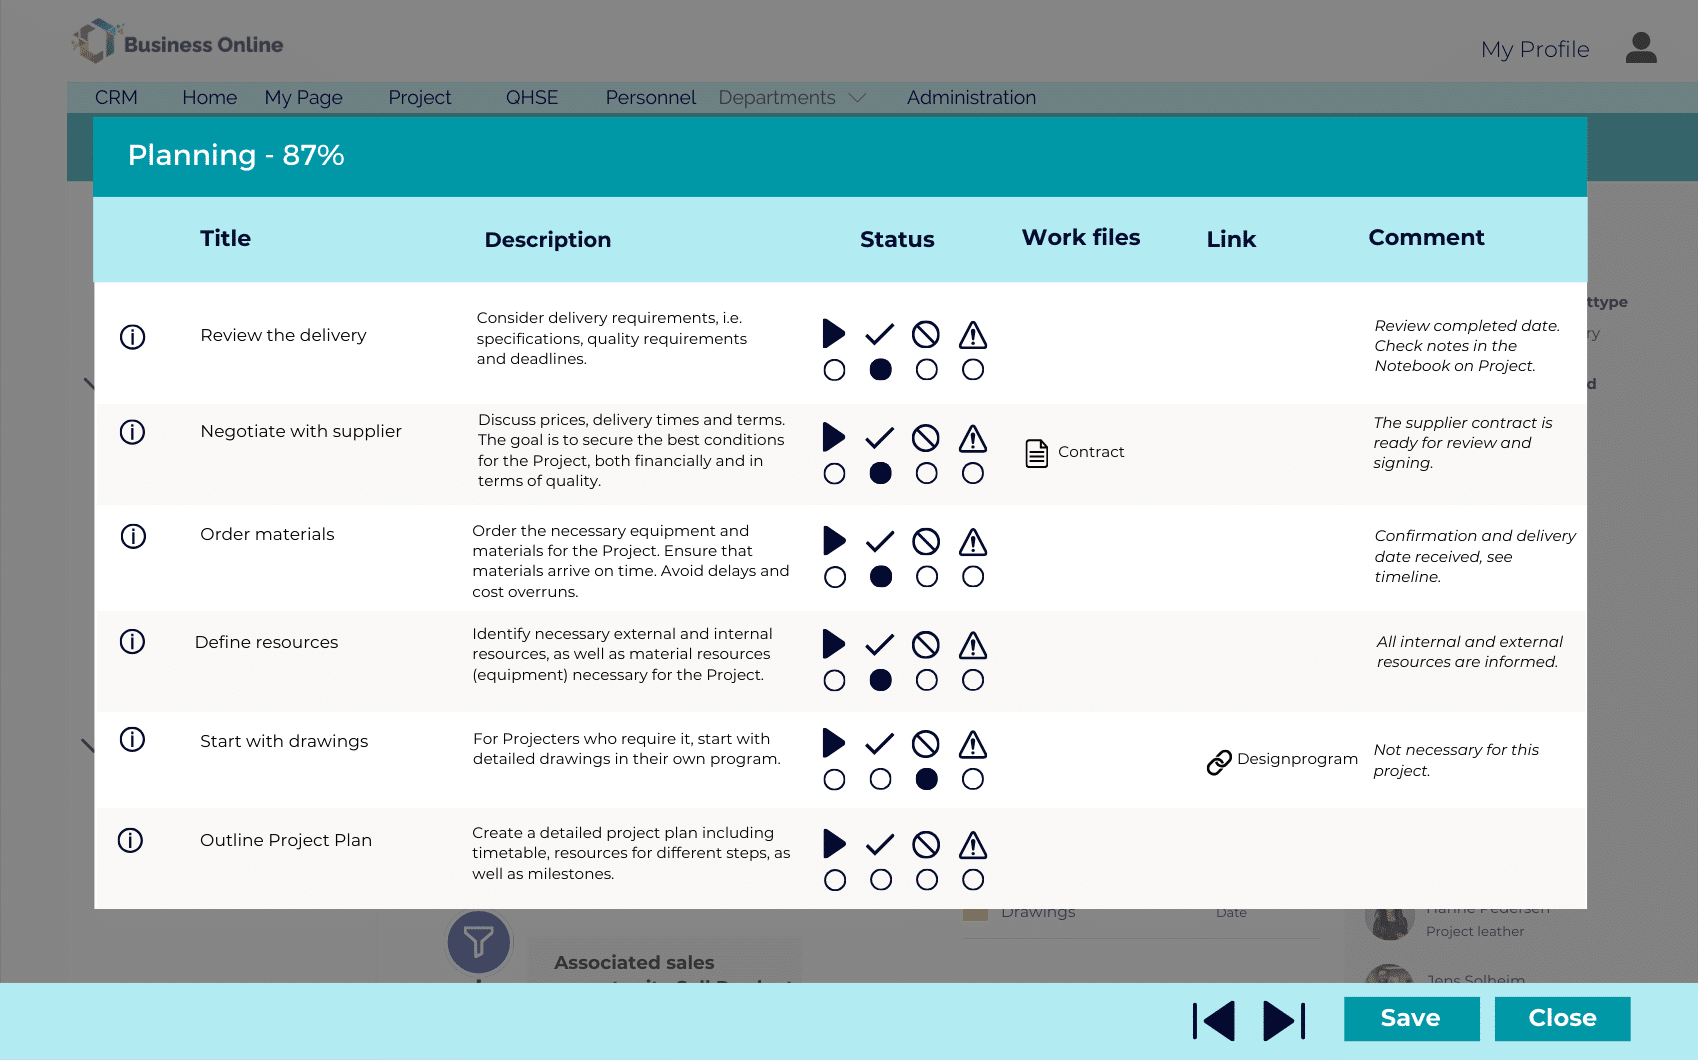Open the Personnel menu

pos(651,98)
